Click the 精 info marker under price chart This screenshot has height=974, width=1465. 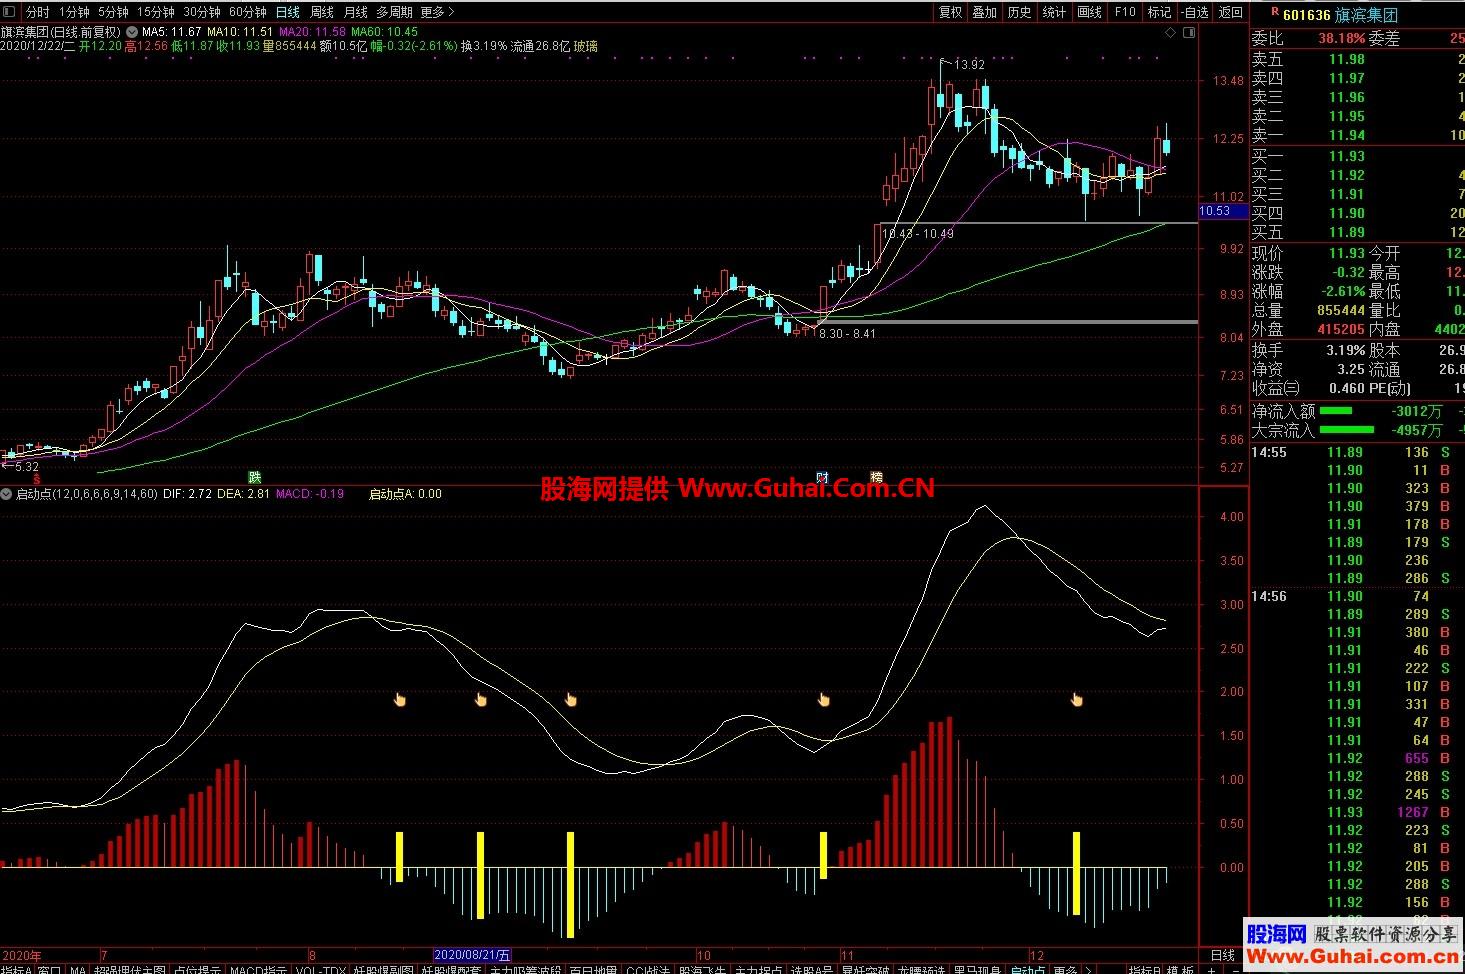(877, 477)
